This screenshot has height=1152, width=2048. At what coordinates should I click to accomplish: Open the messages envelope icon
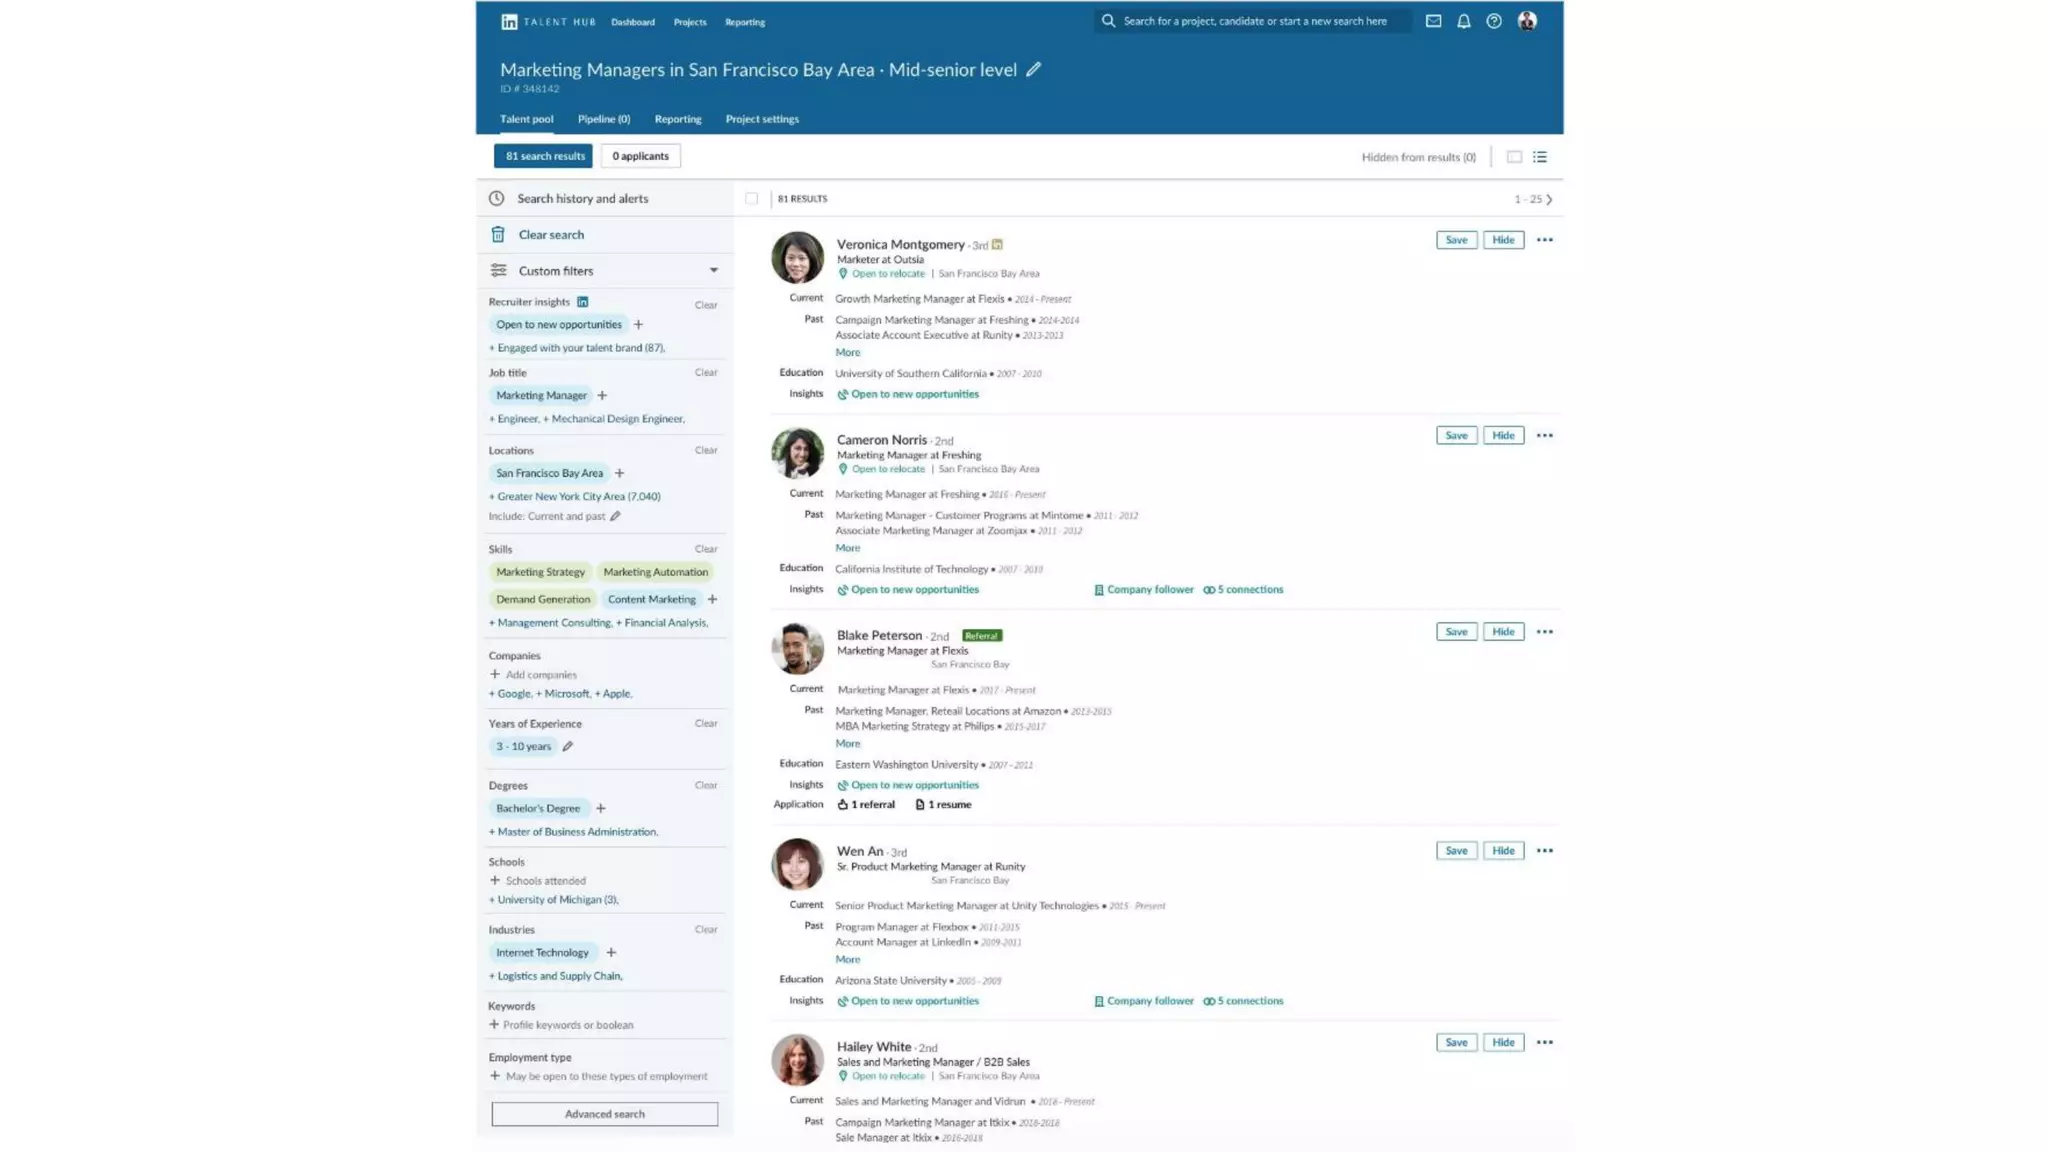tap(1433, 21)
